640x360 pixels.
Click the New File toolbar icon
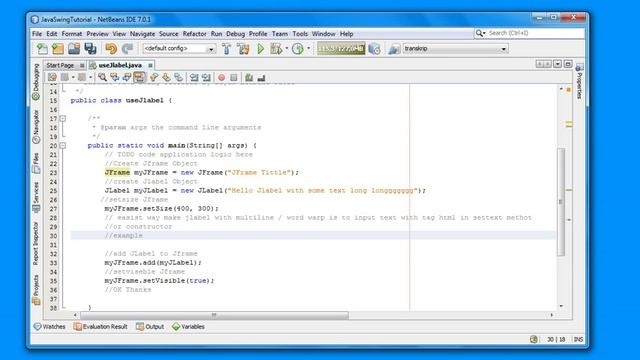click(42, 49)
